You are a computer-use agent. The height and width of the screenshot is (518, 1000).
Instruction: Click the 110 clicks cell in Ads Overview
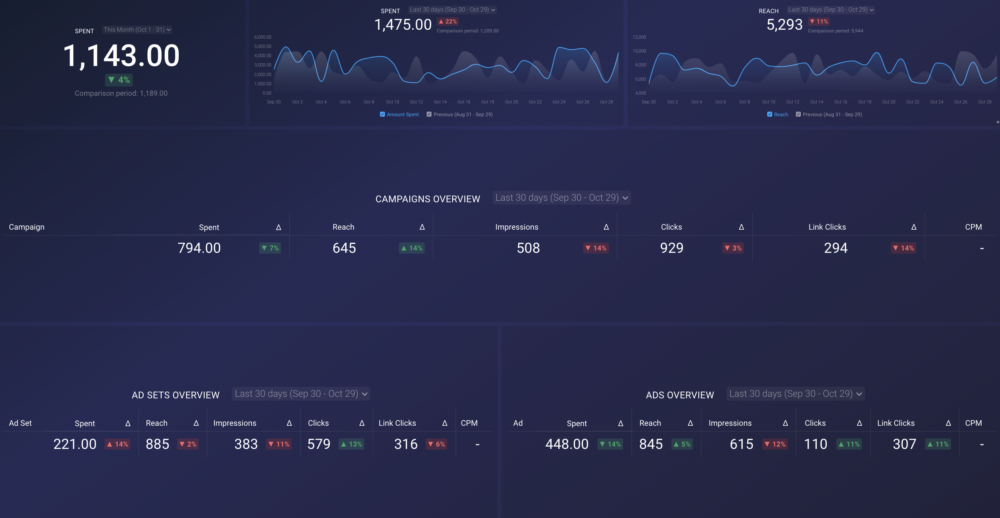point(816,444)
